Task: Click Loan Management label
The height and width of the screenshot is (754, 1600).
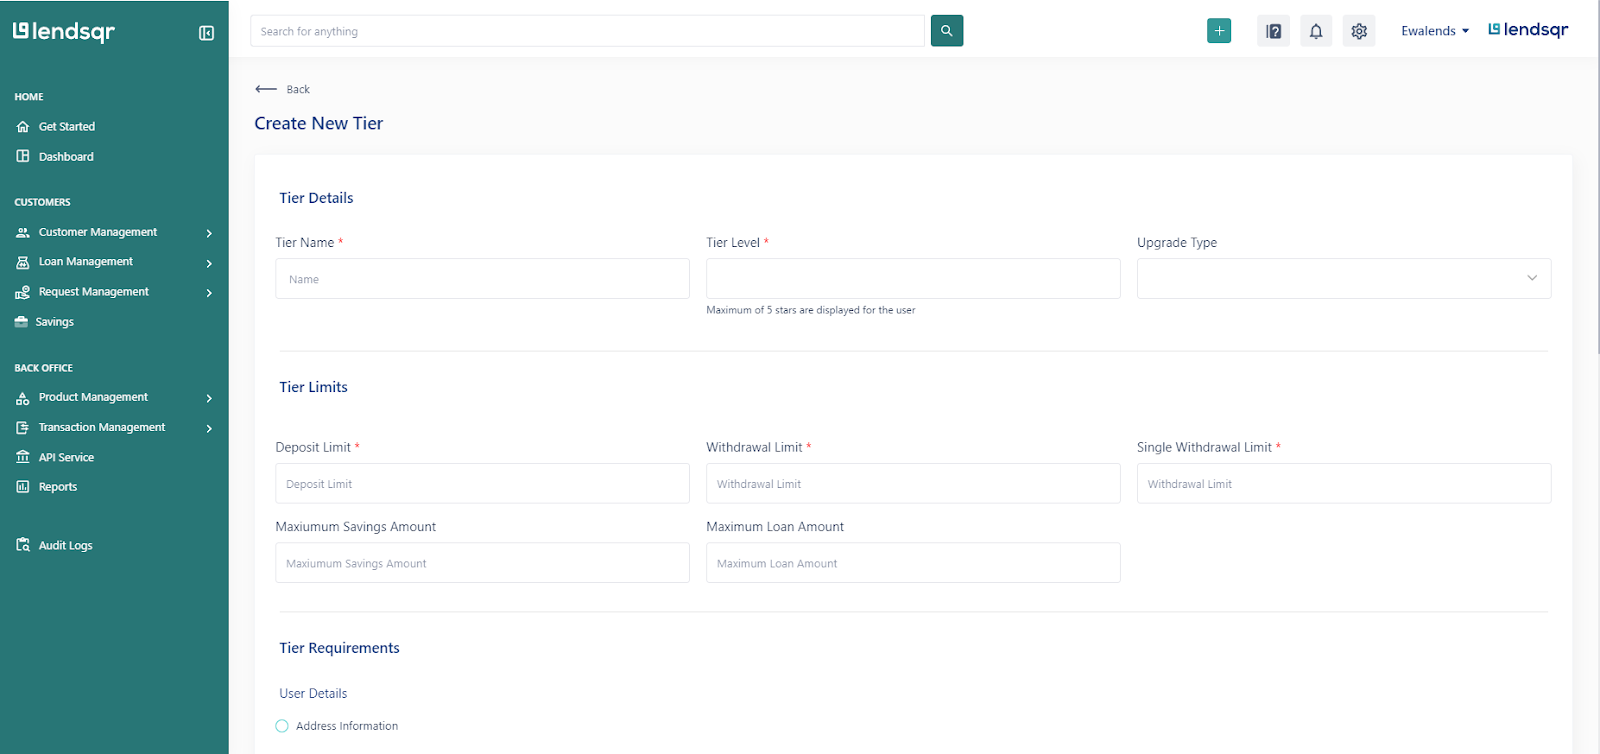Action: pyautogui.click(x=86, y=262)
